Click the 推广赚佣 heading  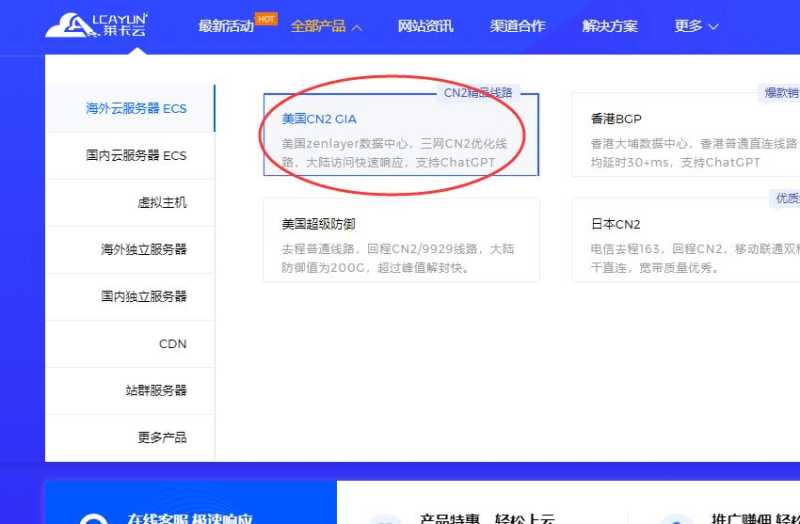755,519
